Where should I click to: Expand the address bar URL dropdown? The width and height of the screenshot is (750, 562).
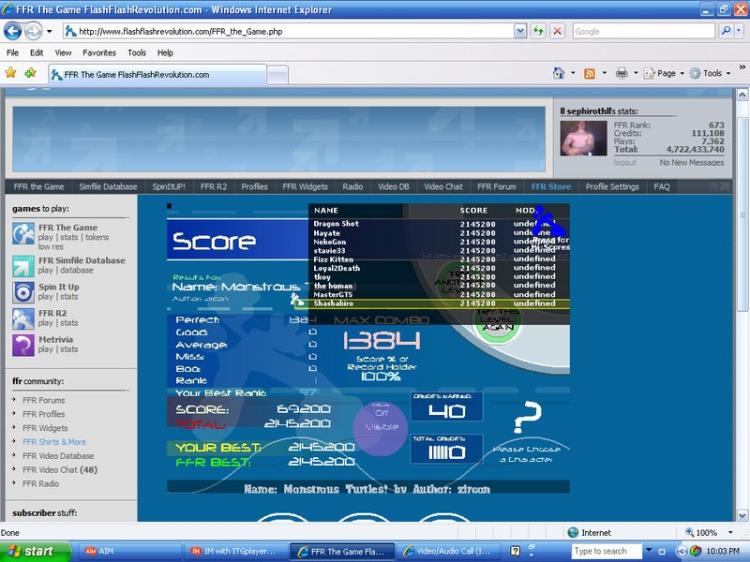520,31
